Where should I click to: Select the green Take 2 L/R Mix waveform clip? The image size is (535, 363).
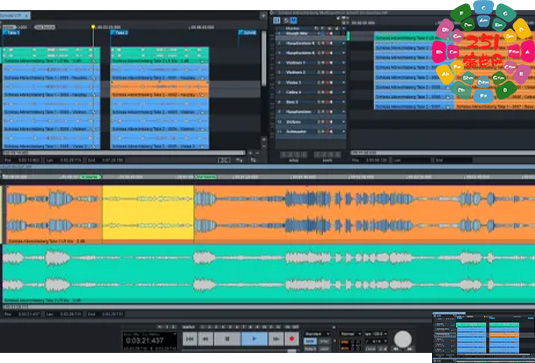(x=269, y=274)
